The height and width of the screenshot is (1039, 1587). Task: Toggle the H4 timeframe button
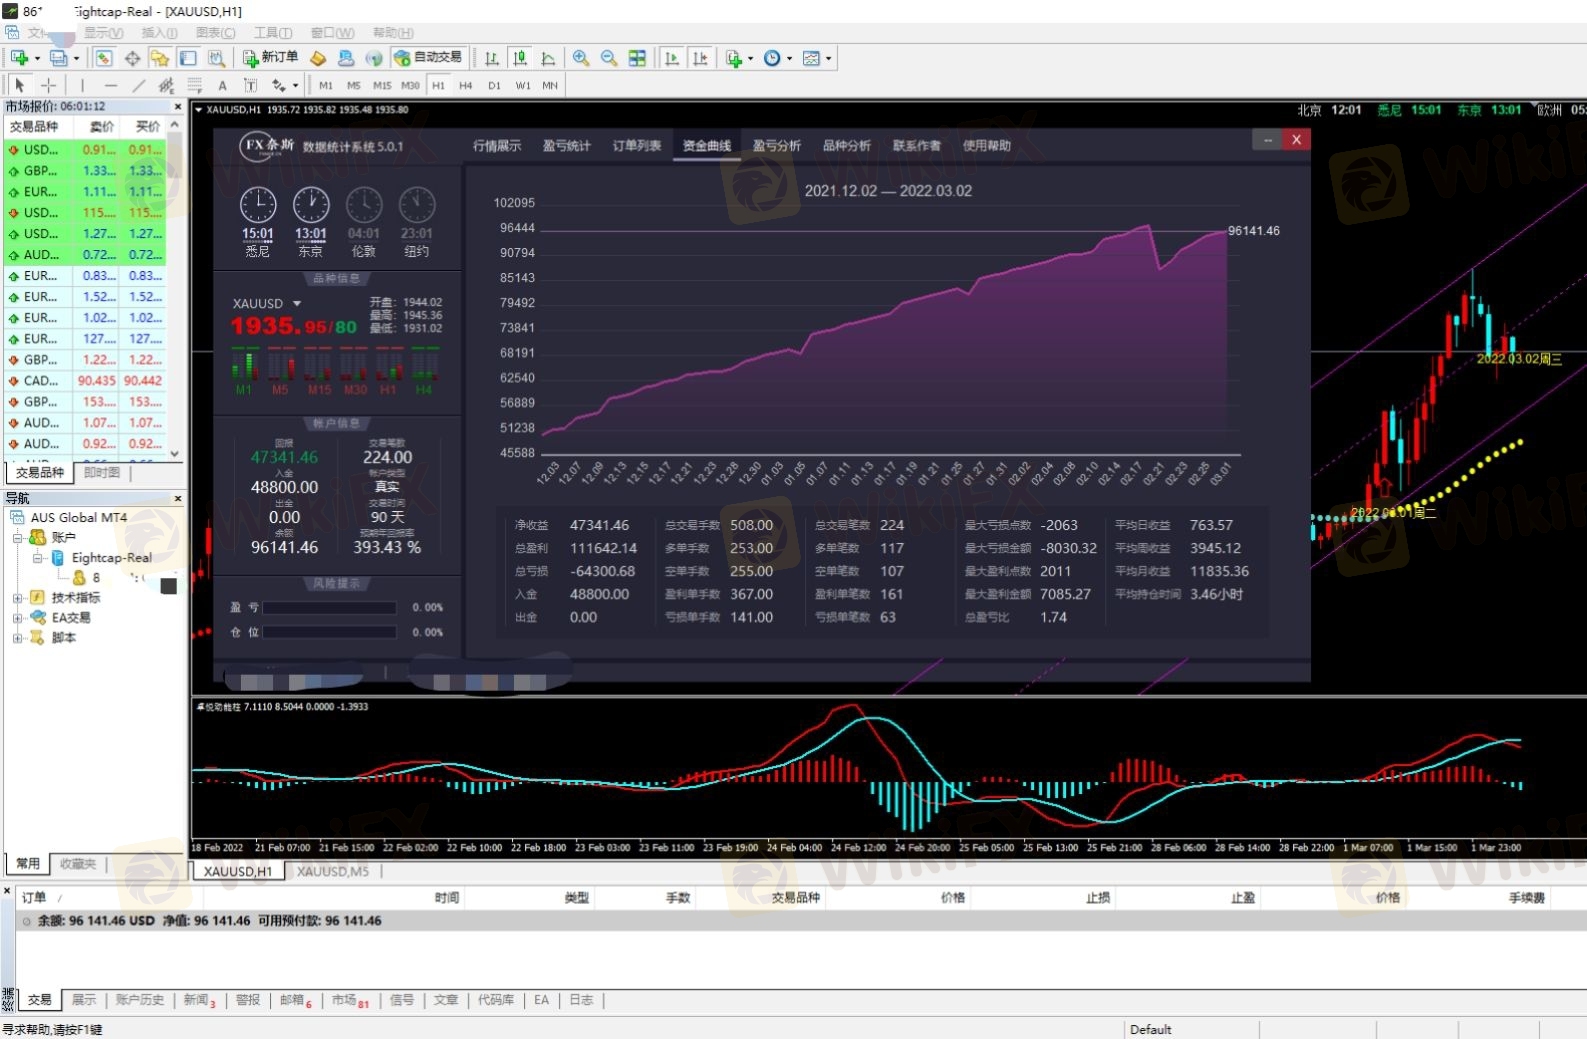(x=465, y=85)
